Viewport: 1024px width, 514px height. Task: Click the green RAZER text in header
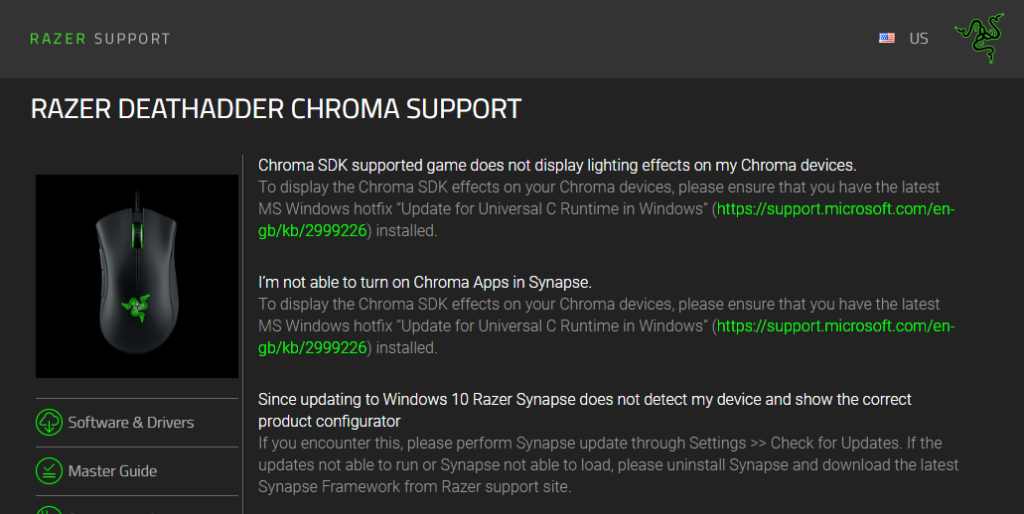(58, 39)
